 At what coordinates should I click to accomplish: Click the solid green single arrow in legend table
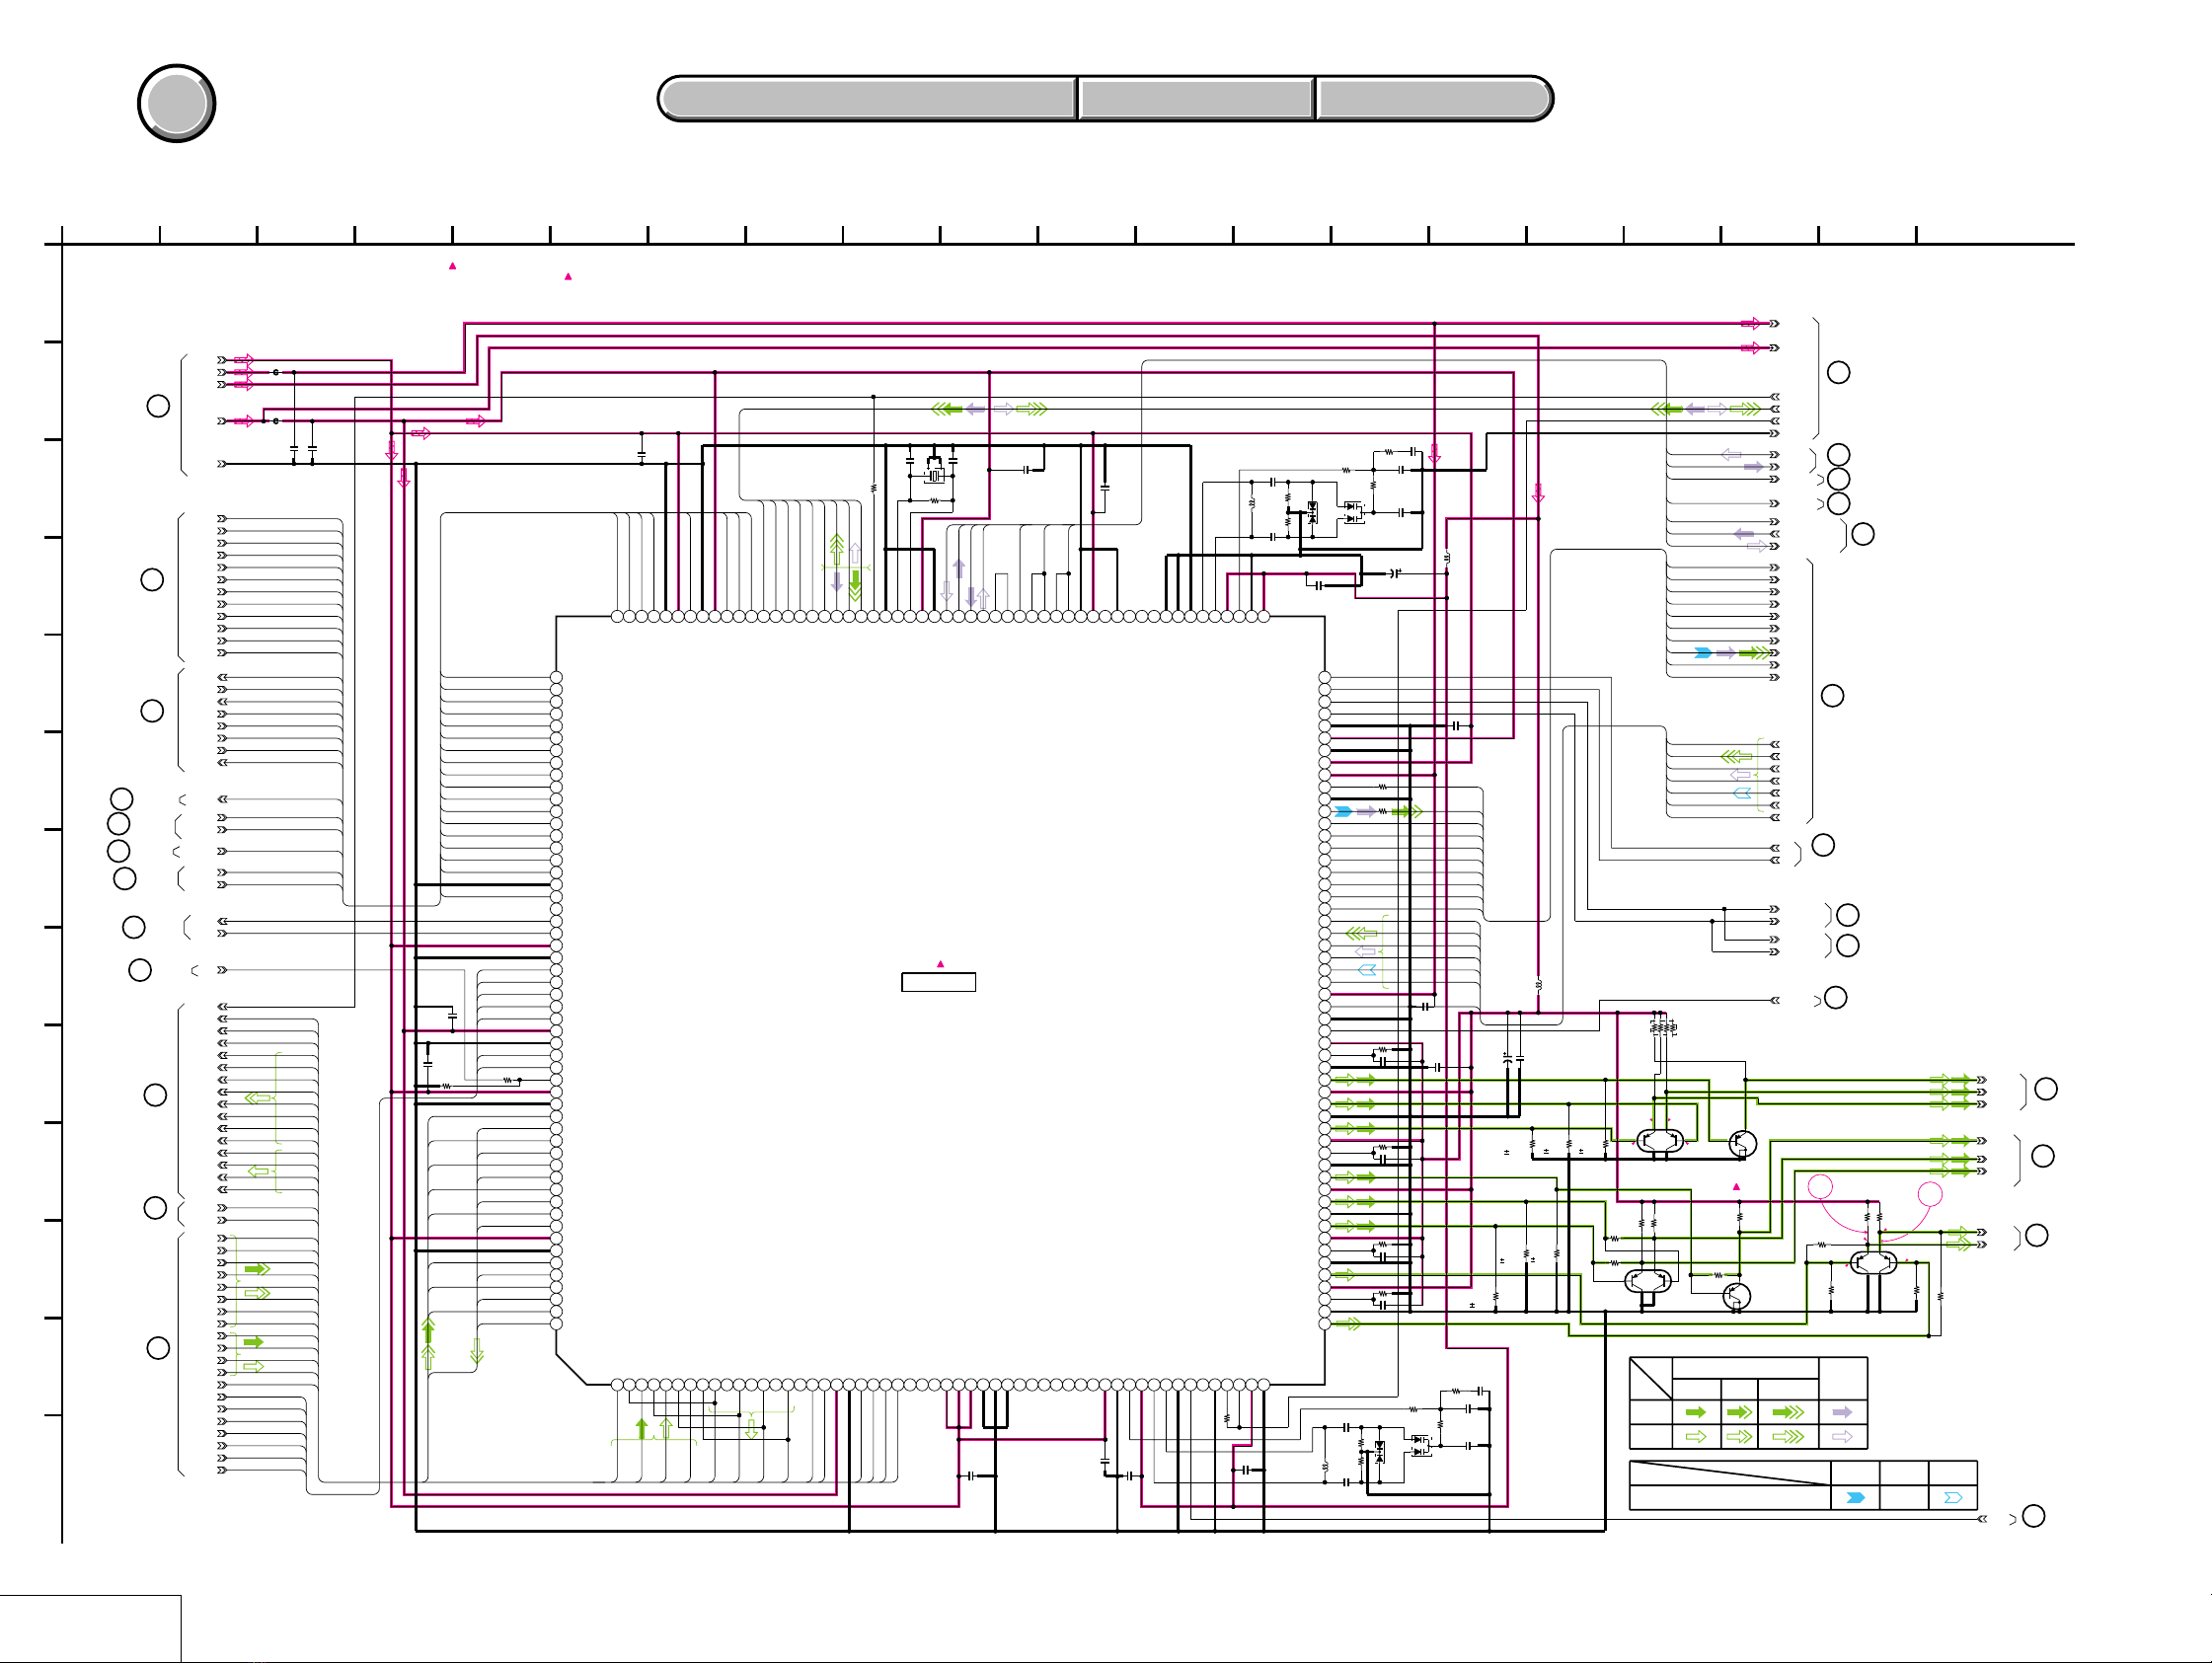coord(1695,1412)
